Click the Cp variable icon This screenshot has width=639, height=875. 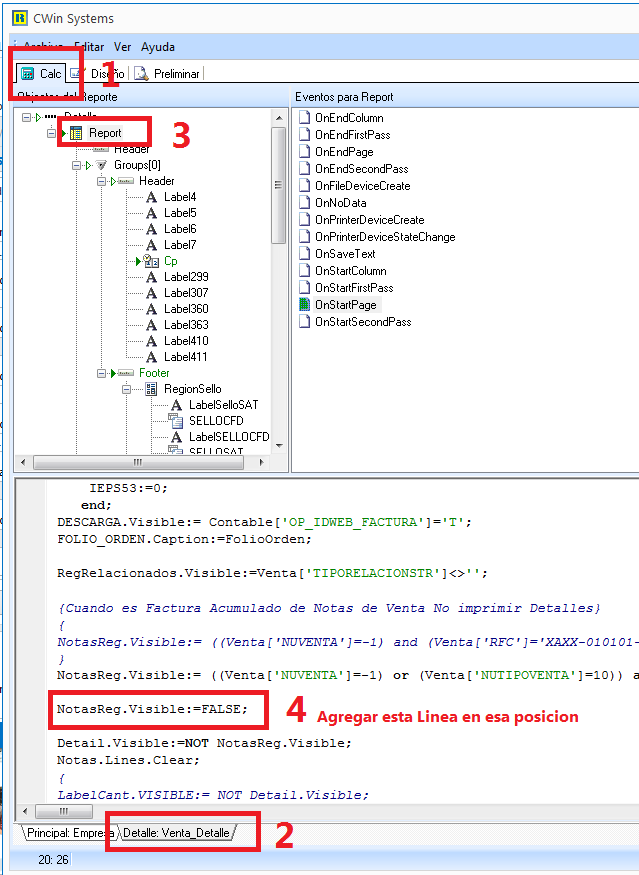151,261
